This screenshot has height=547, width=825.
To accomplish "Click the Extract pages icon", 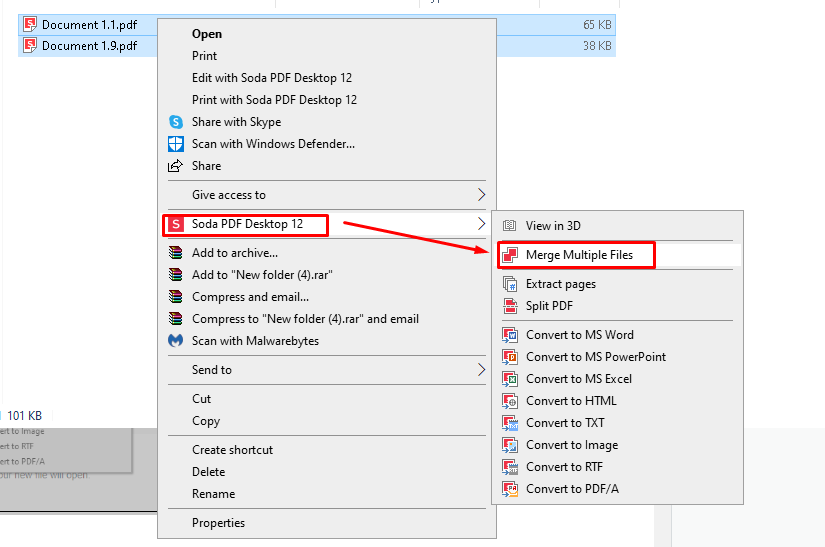I will point(510,284).
